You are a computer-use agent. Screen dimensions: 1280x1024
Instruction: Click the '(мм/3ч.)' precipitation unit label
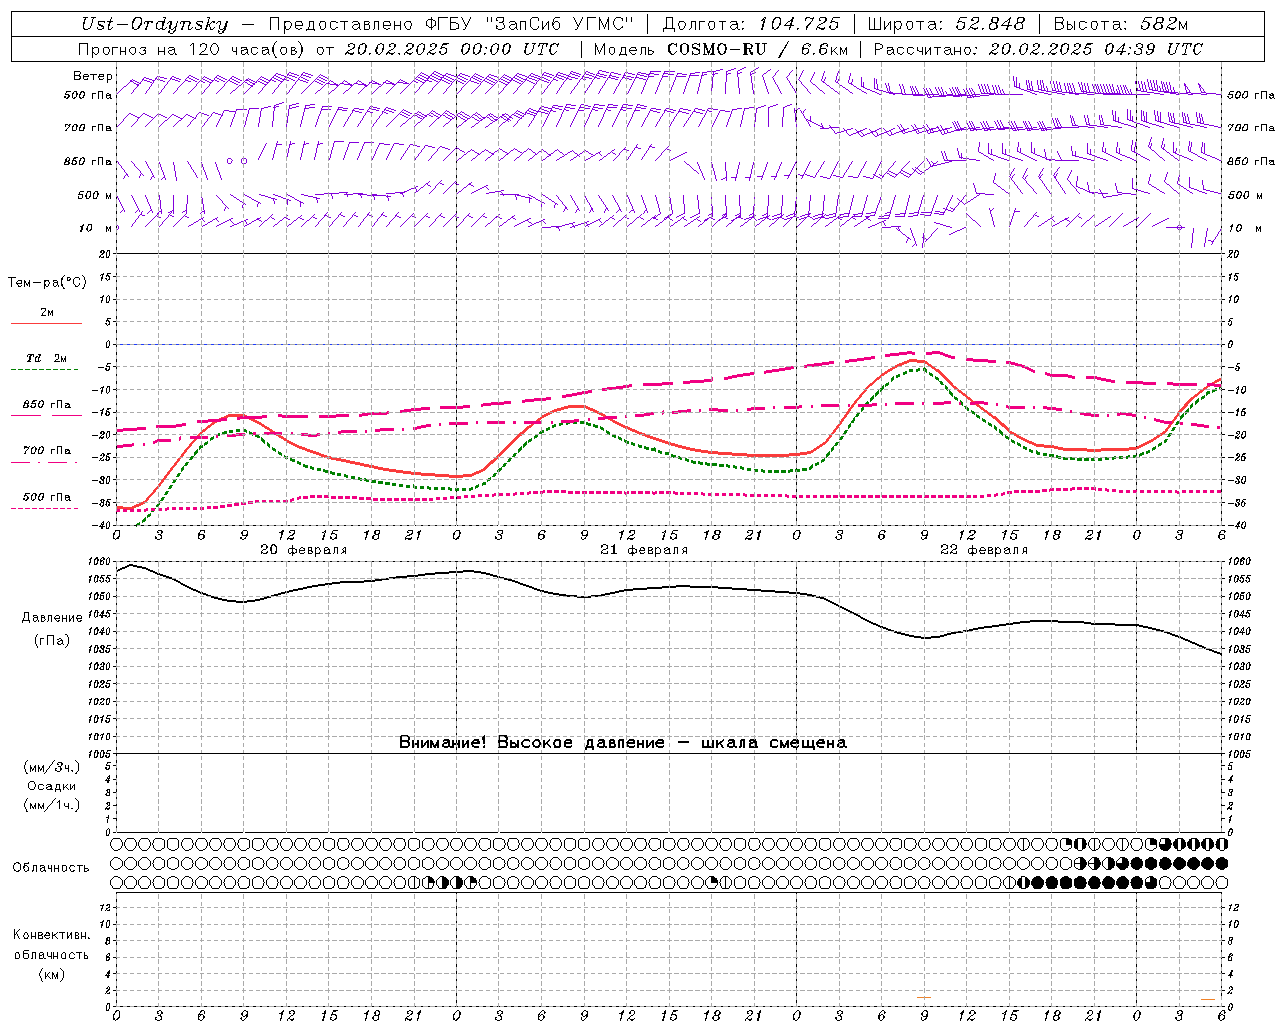(x=52, y=767)
